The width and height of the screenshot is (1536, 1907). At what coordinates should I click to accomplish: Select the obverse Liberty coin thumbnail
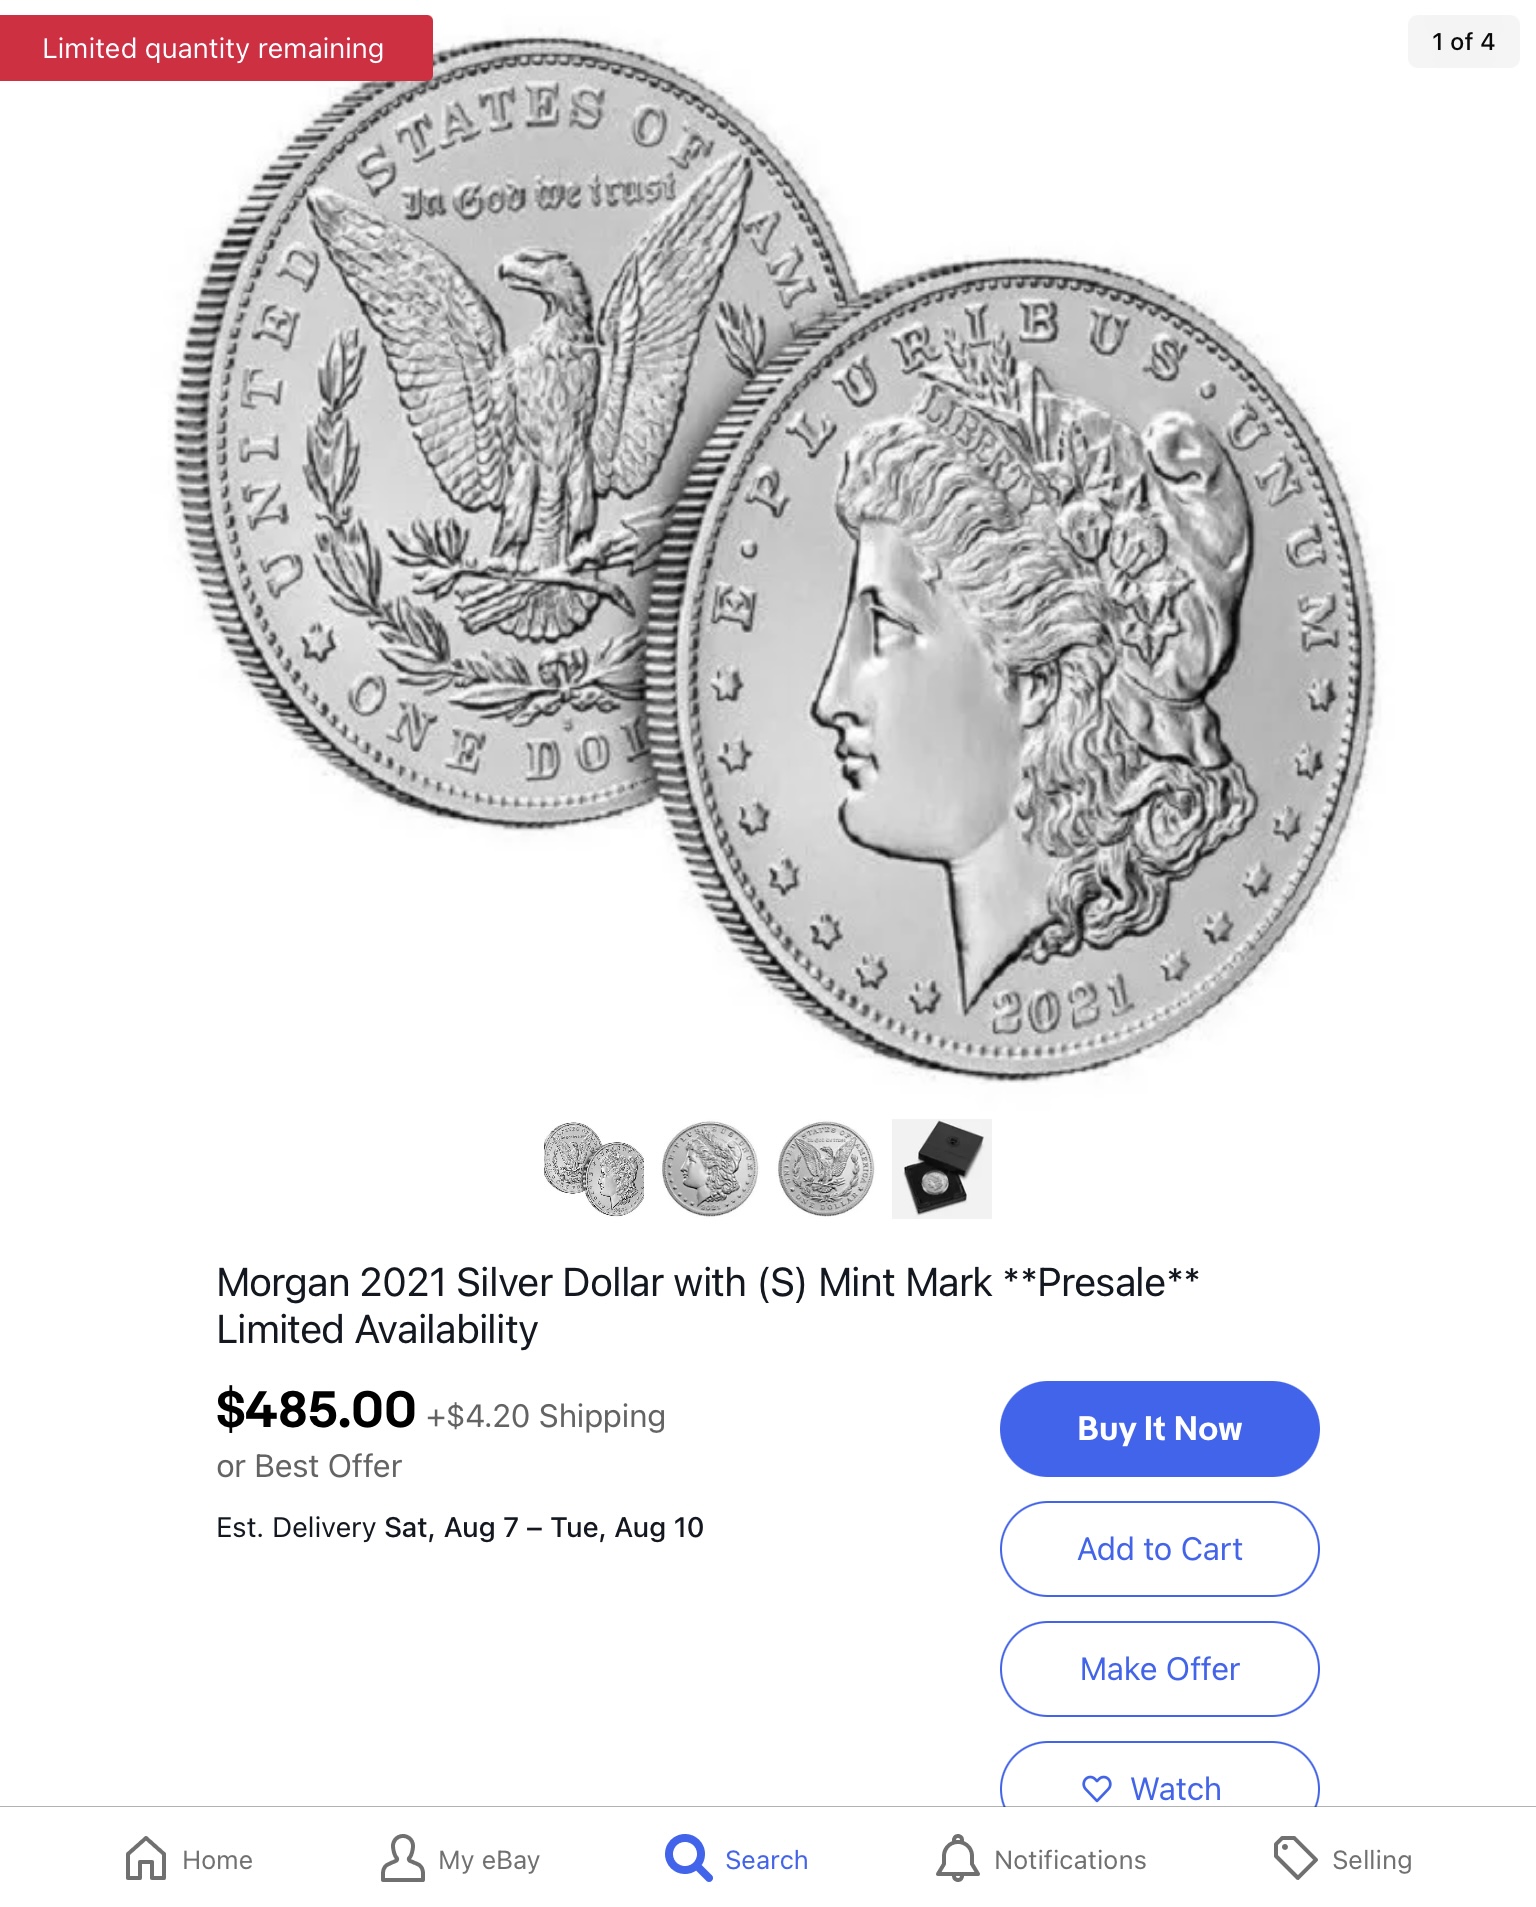(x=710, y=1169)
